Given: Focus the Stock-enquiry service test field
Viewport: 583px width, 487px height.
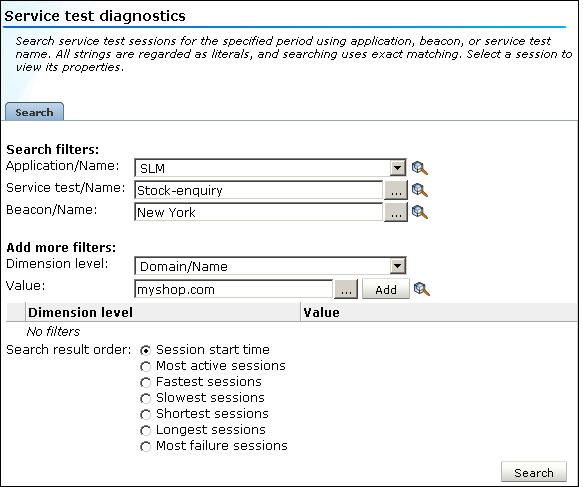Looking at the screenshot, I should click(x=258, y=190).
